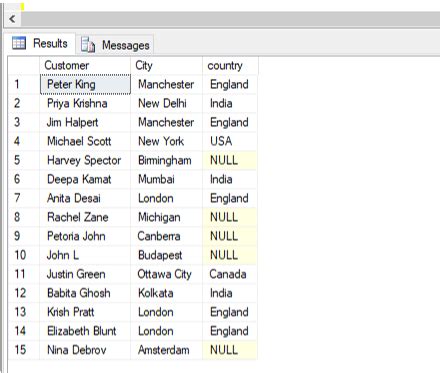The width and height of the screenshot is (444, 373).
Task: Click the New York city cell
Action: coord(166,141)
